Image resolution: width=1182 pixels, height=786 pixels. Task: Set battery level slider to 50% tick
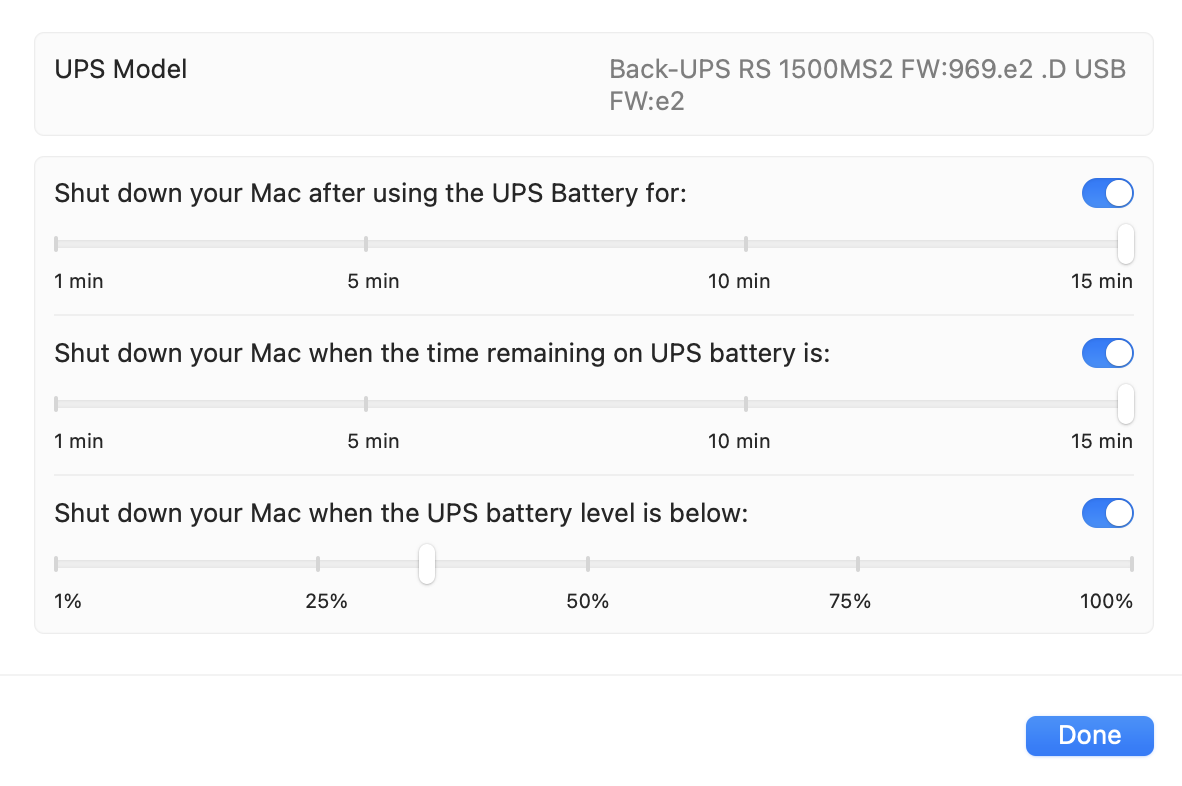588,563
